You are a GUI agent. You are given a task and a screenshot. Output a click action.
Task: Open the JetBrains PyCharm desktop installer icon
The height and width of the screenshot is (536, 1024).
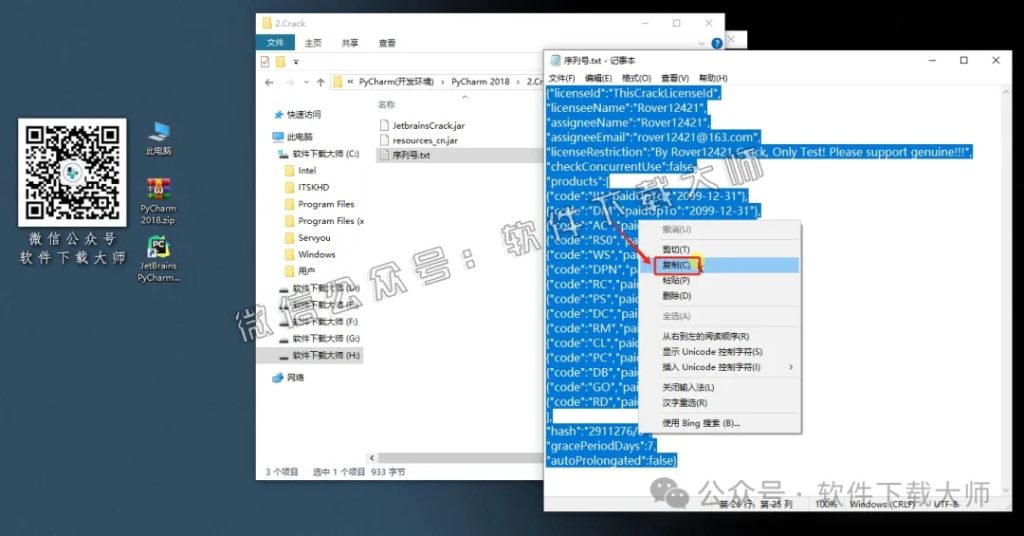pos(158,259)
